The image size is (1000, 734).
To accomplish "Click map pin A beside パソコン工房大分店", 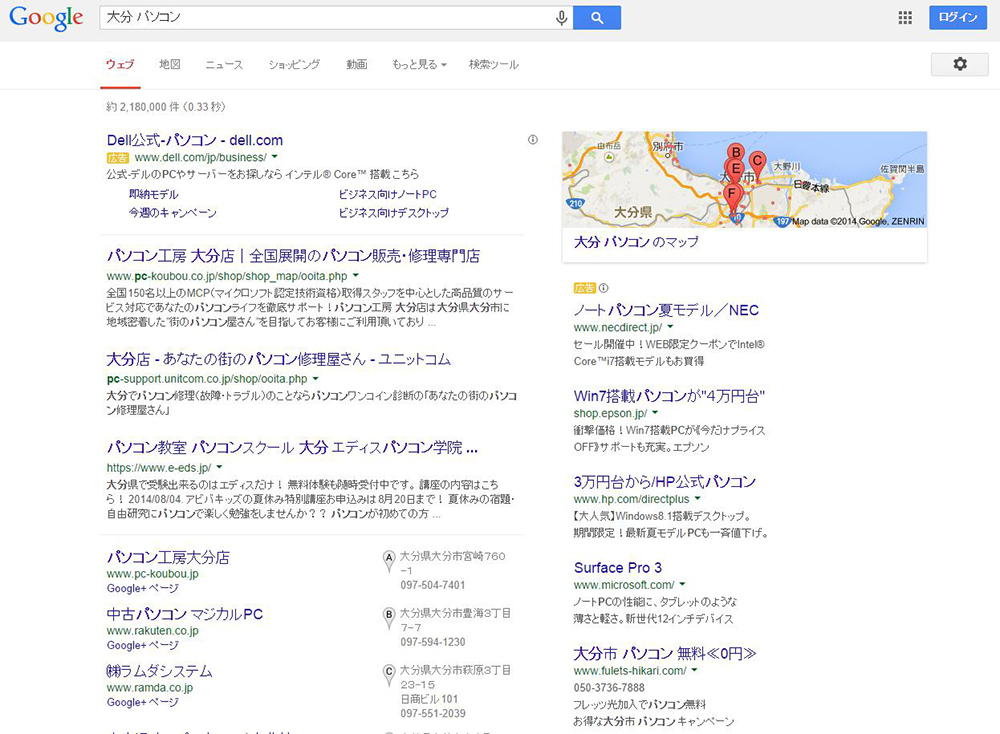I will (x=388, y=561).
